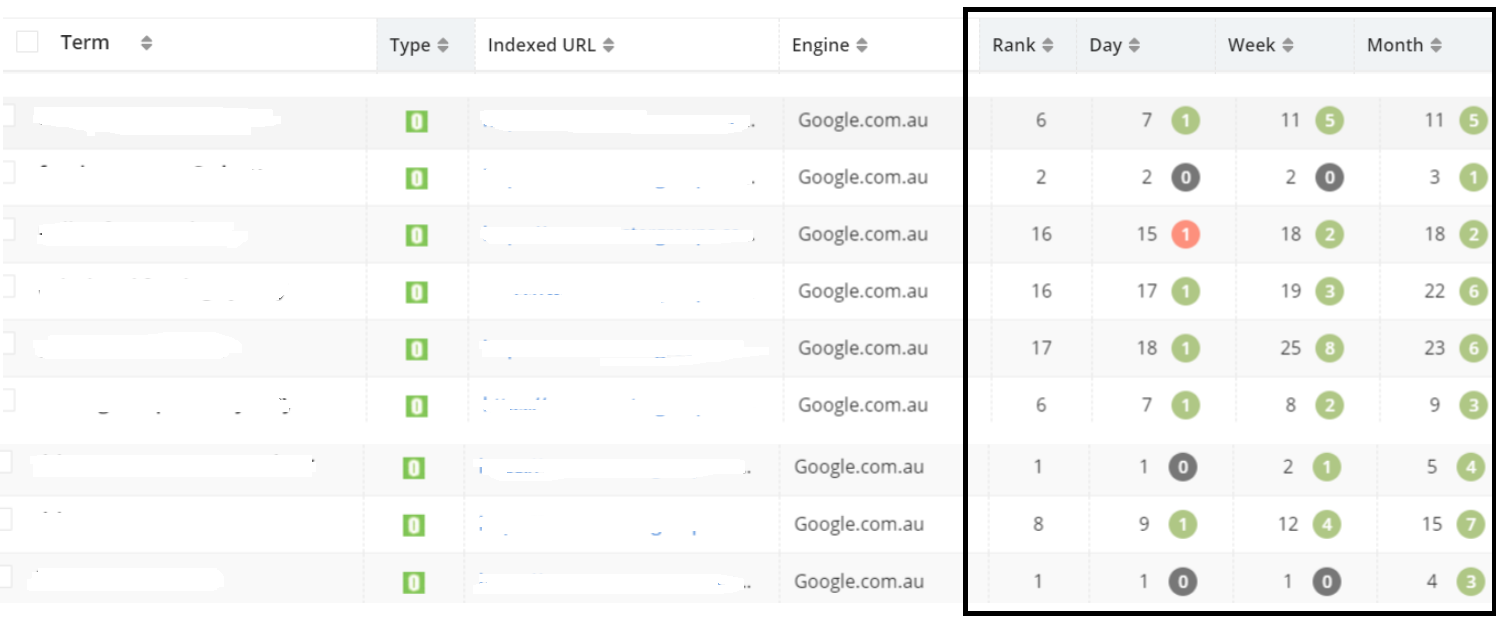Click the red day-change badge showing 1
The height and width of the screenshot is (637, 1496).
(1185, 235)
